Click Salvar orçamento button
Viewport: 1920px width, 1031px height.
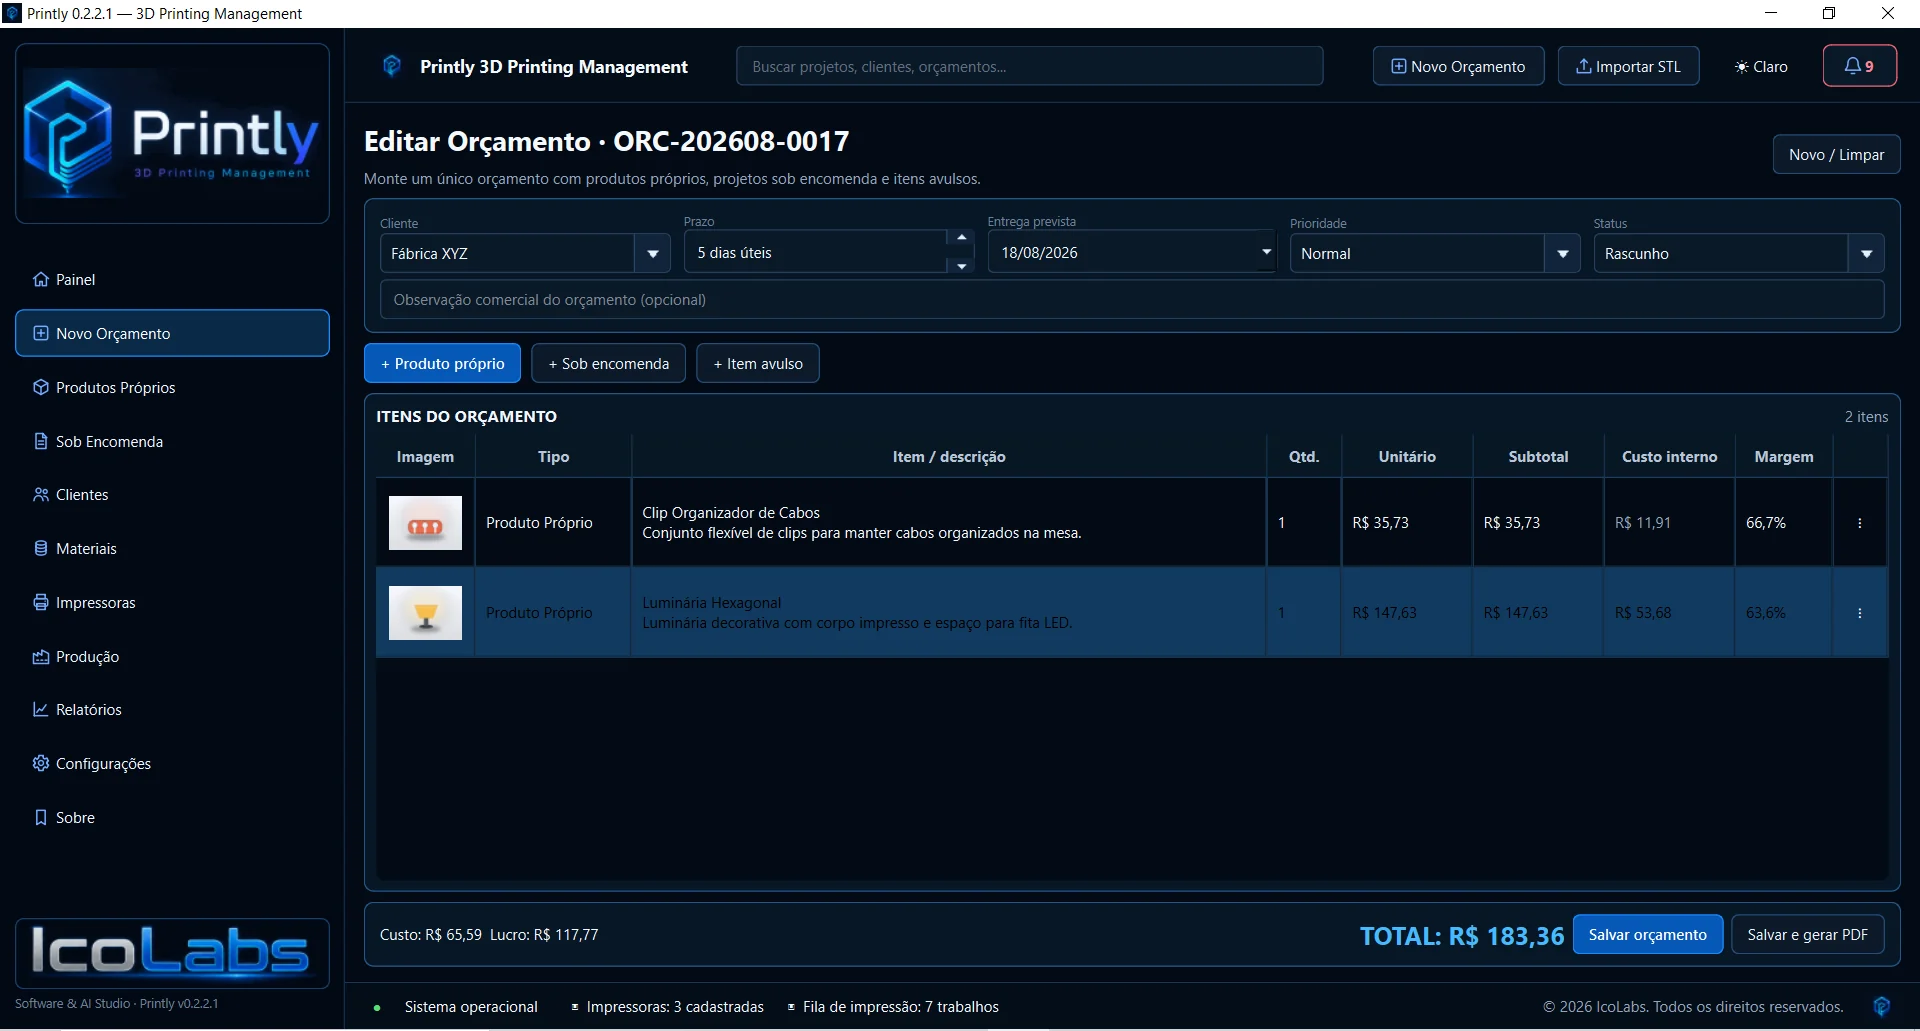pyautogui.click(x=1647, y=934)
